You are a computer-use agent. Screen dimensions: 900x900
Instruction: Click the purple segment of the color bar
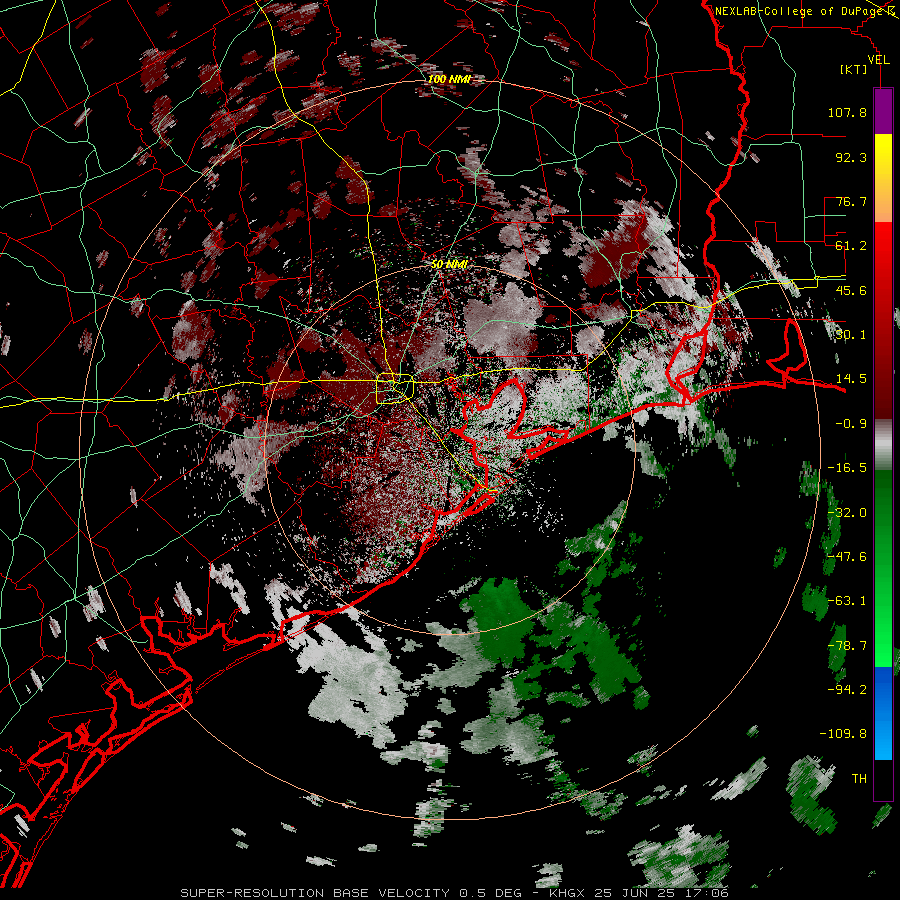(883, 111)
